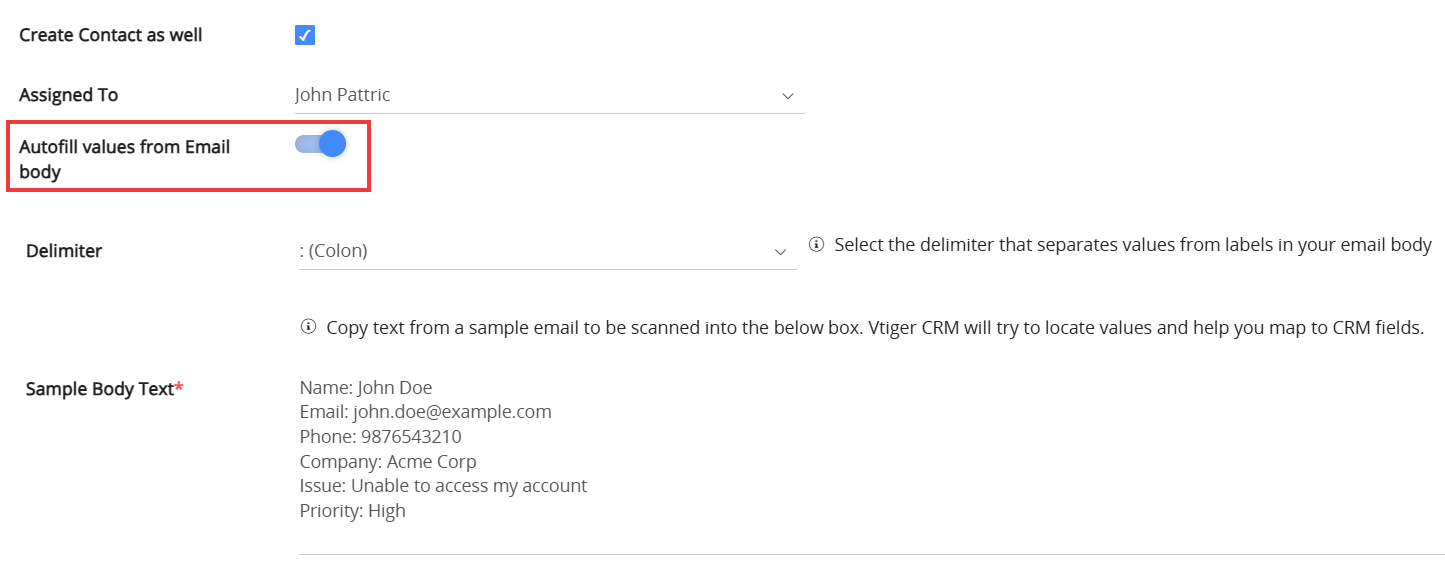Click the Create Contact as well label
This screenshot has width=1445, height=561.
(111, 35)
